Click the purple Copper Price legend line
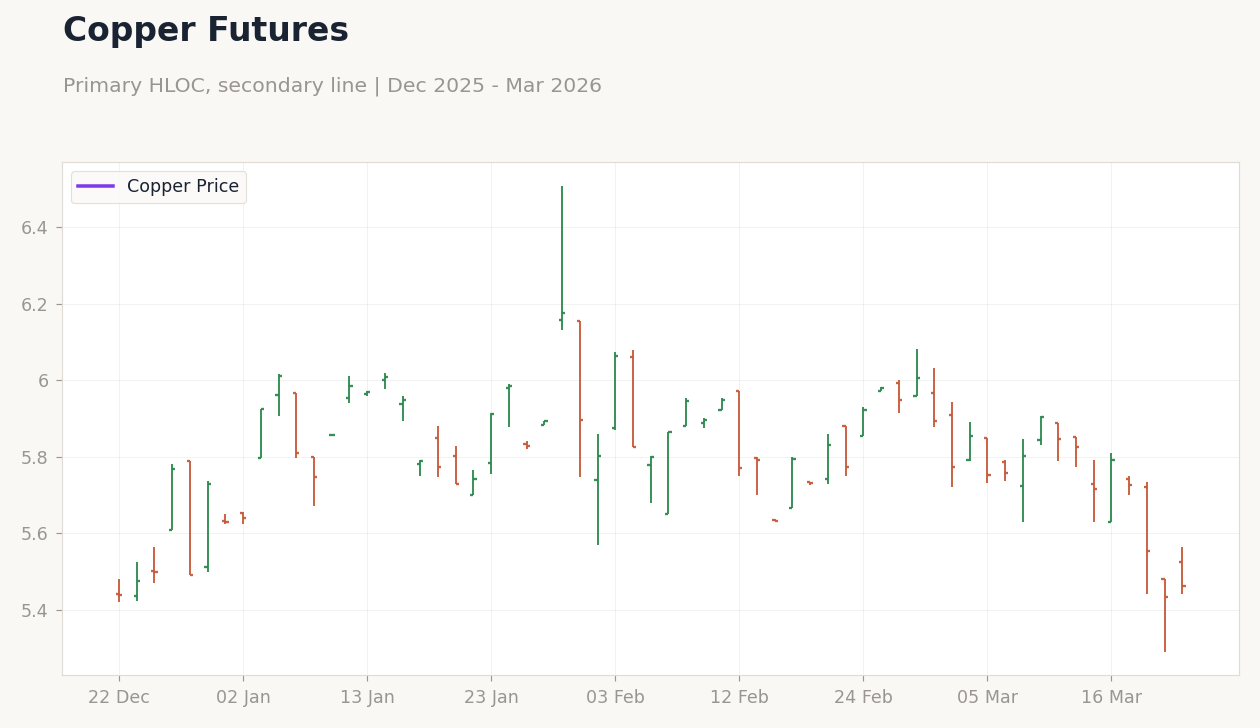1260x728 pixels. tap(96, 187)
